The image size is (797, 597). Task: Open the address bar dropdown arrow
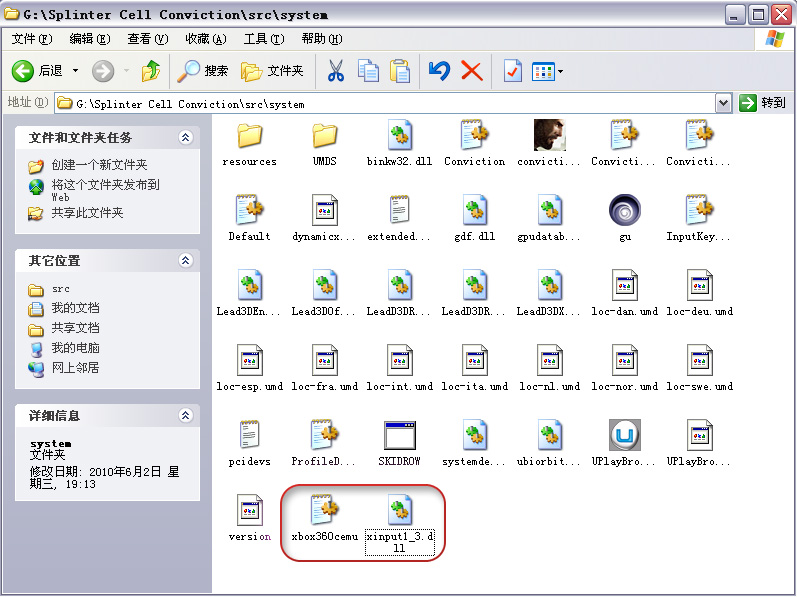click(x=724, y=103)
